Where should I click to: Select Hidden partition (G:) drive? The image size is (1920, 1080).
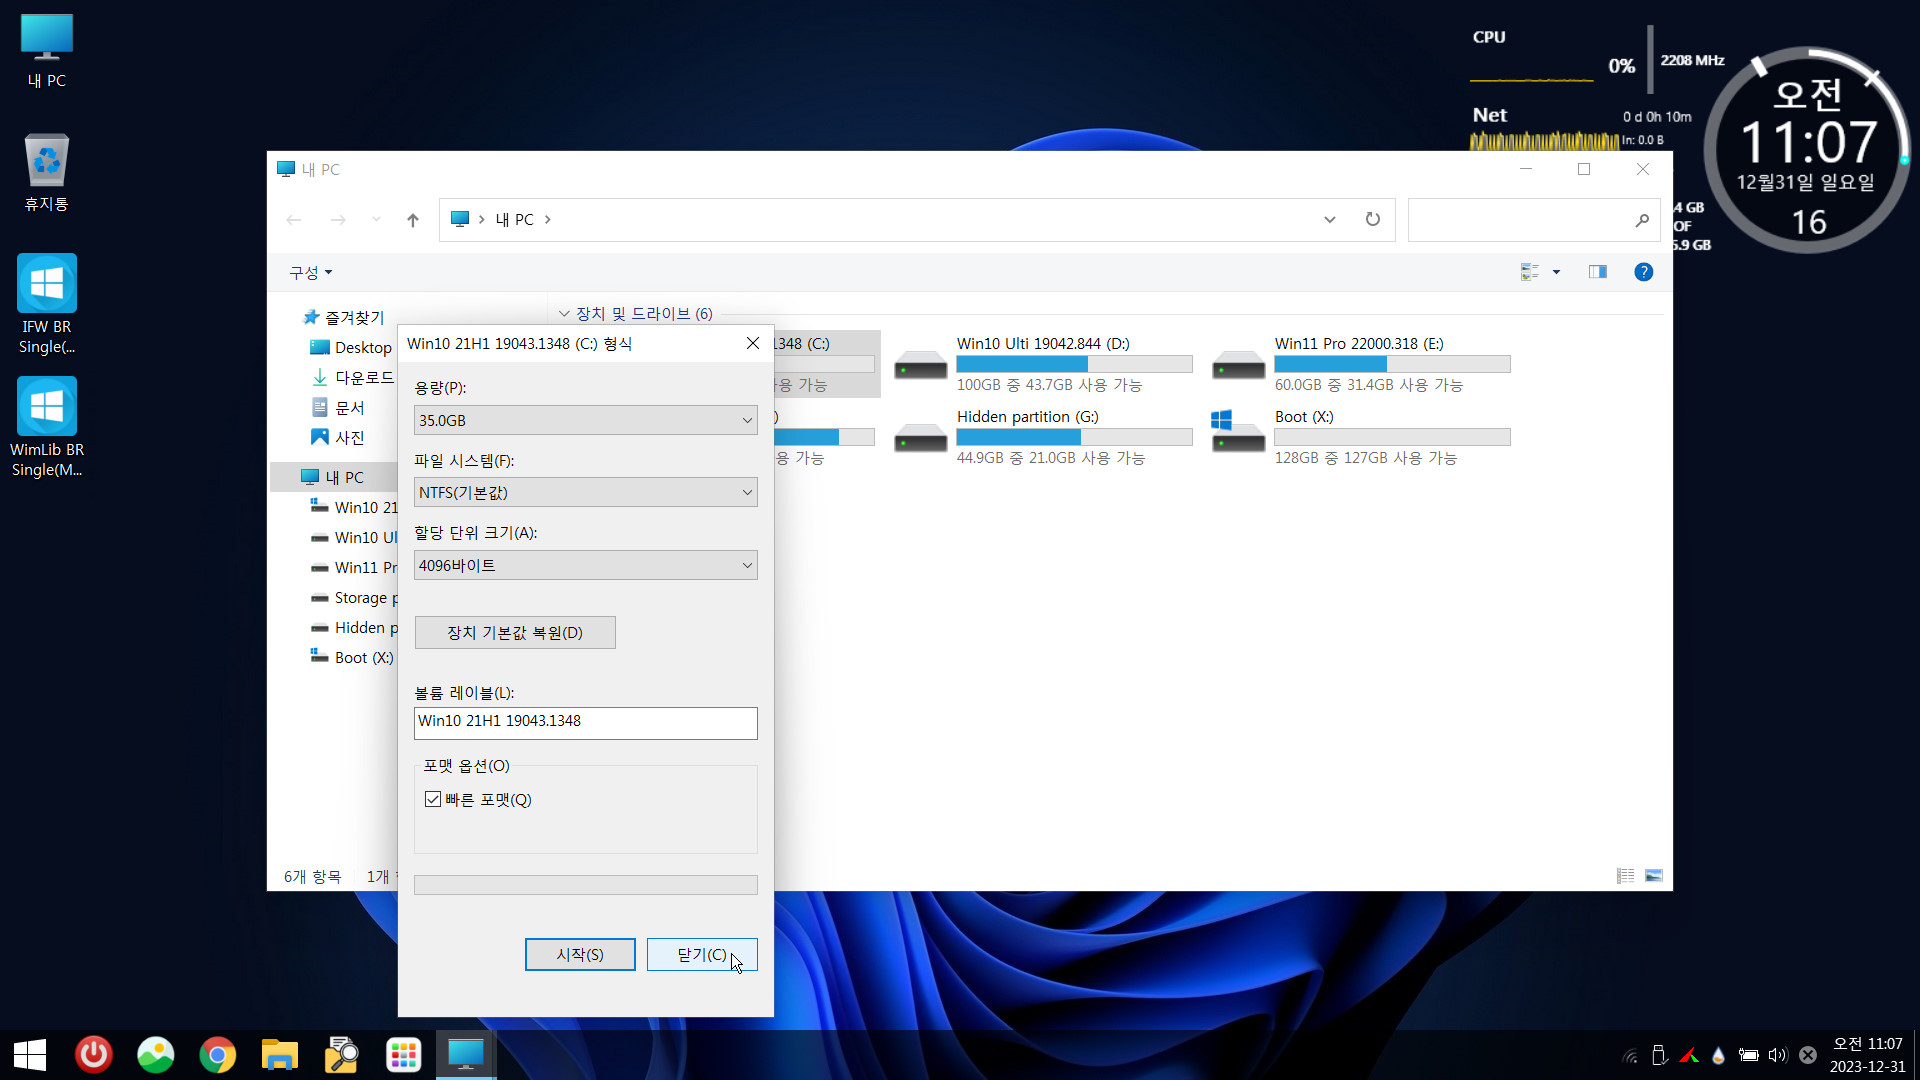(x=1043, y=438)
